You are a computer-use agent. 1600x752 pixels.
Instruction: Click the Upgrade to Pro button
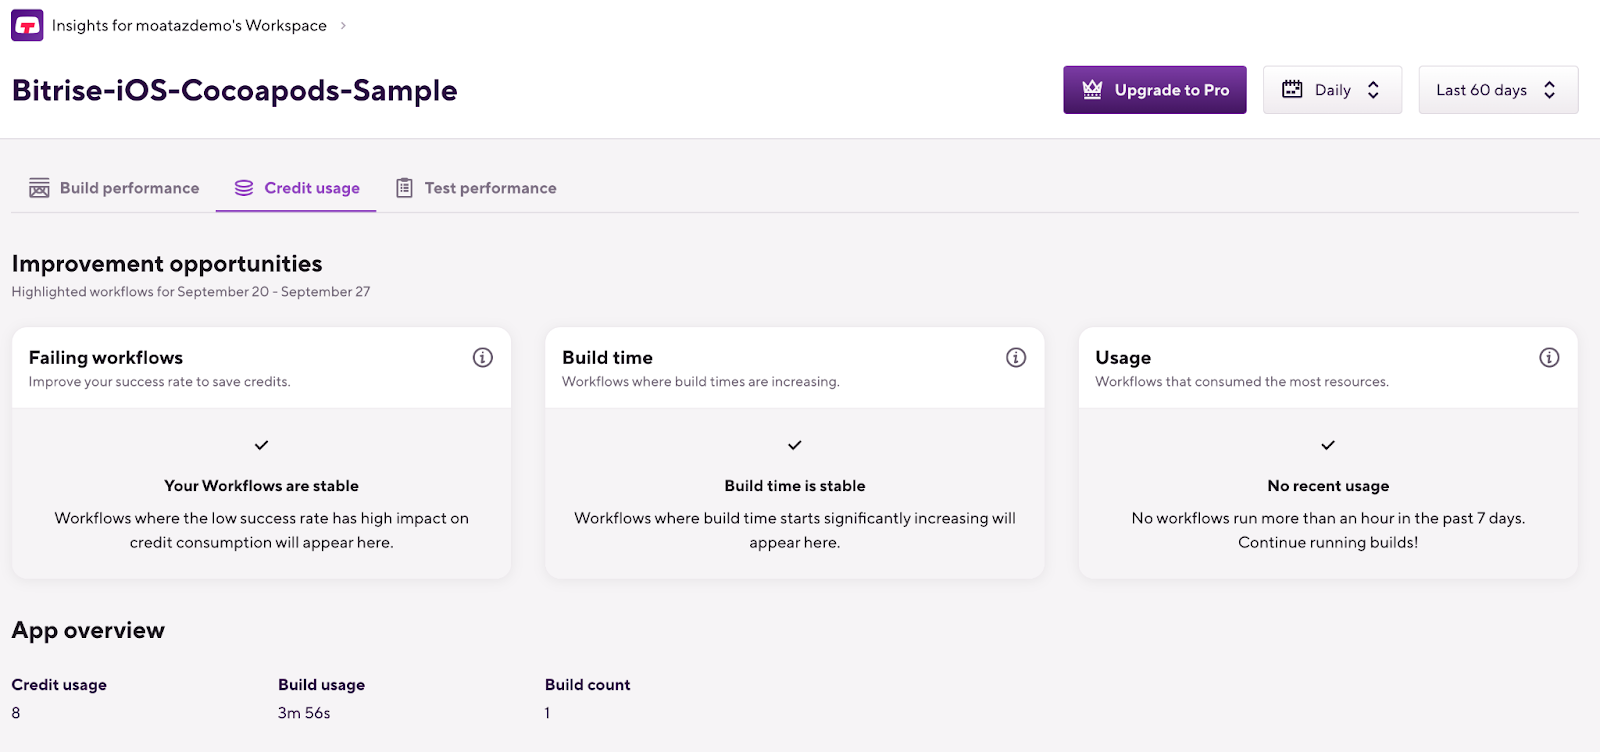coord(1154,90)
